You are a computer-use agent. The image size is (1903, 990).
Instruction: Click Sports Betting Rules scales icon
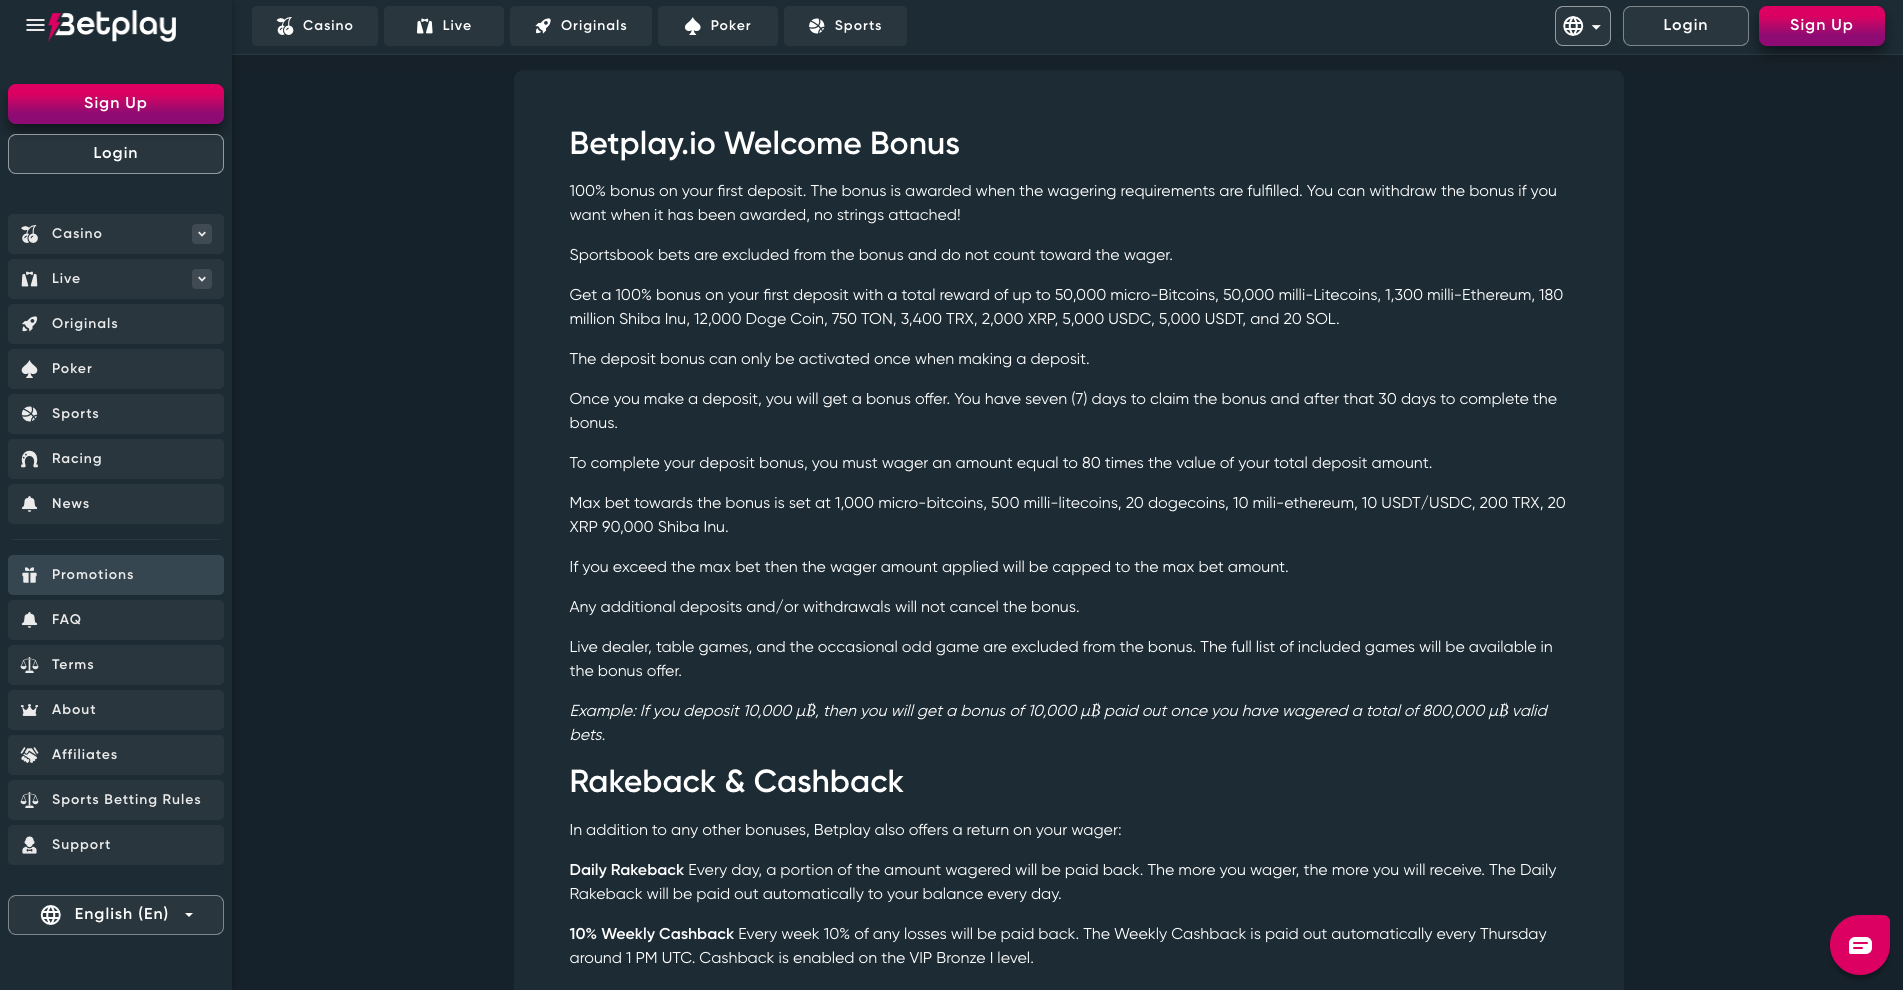[x=30, y=800]
